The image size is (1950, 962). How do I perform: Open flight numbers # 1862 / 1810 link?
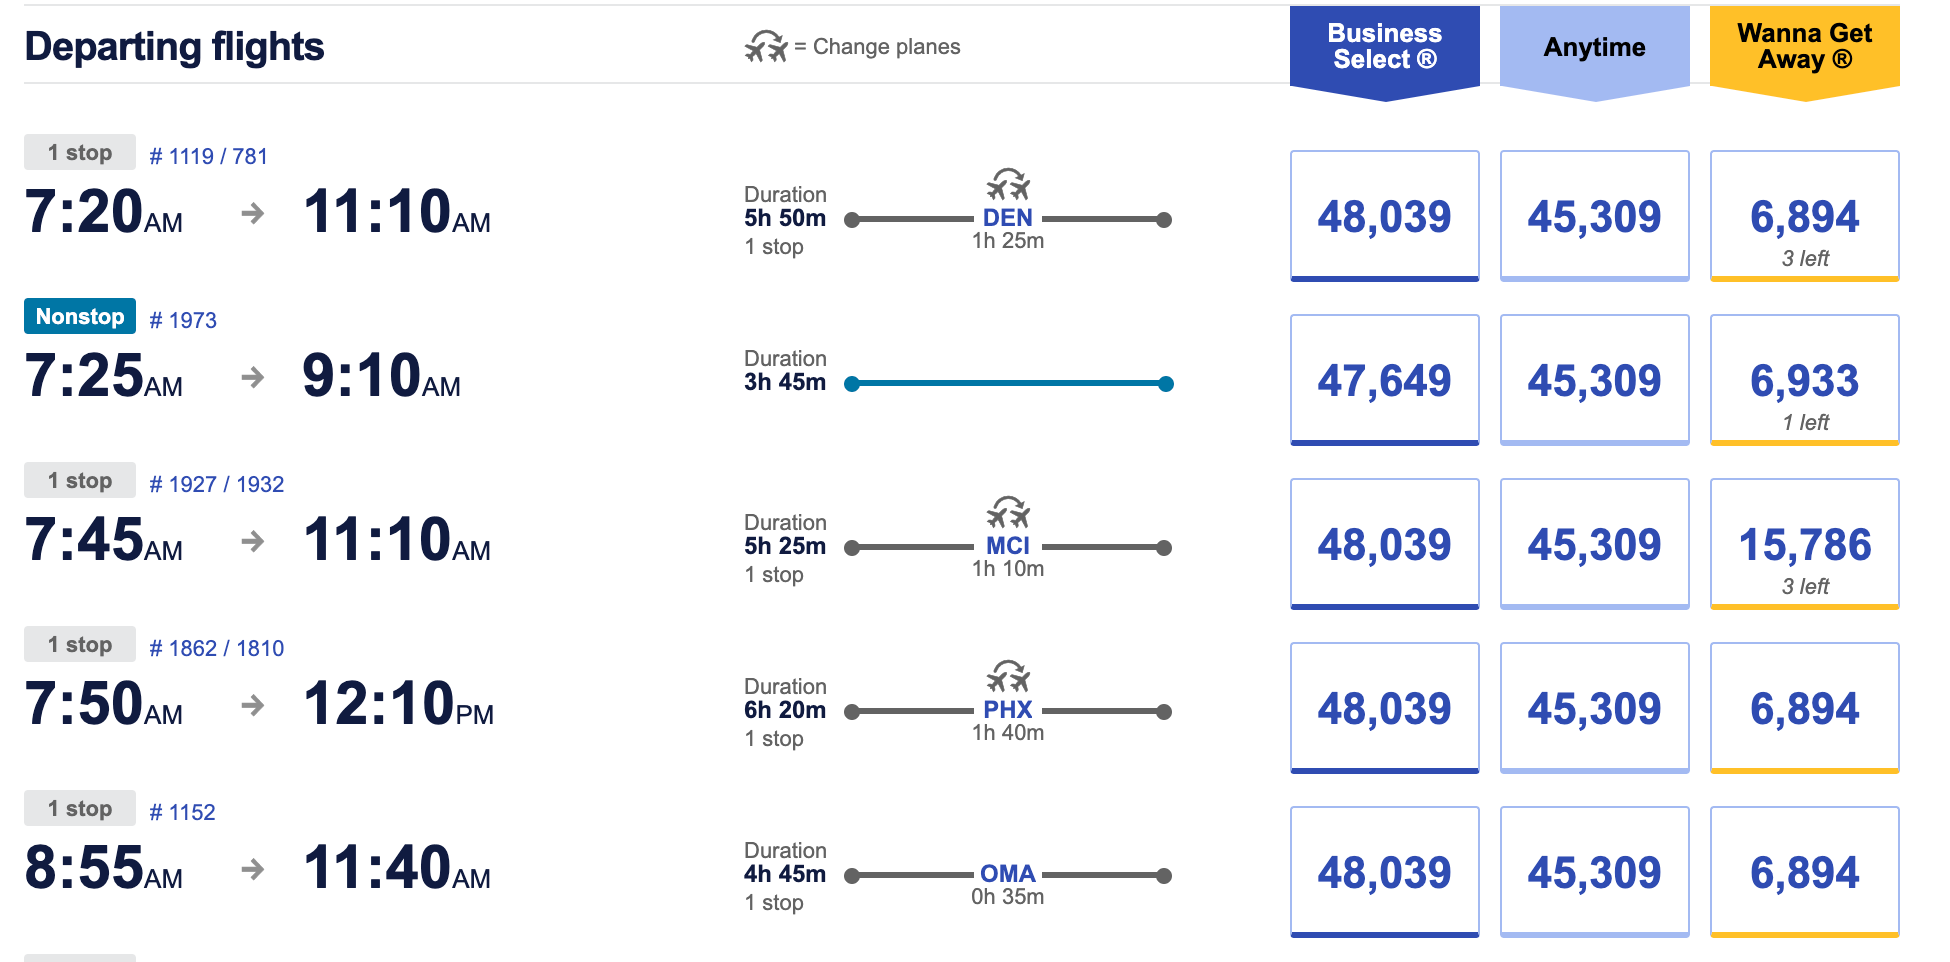216,648
